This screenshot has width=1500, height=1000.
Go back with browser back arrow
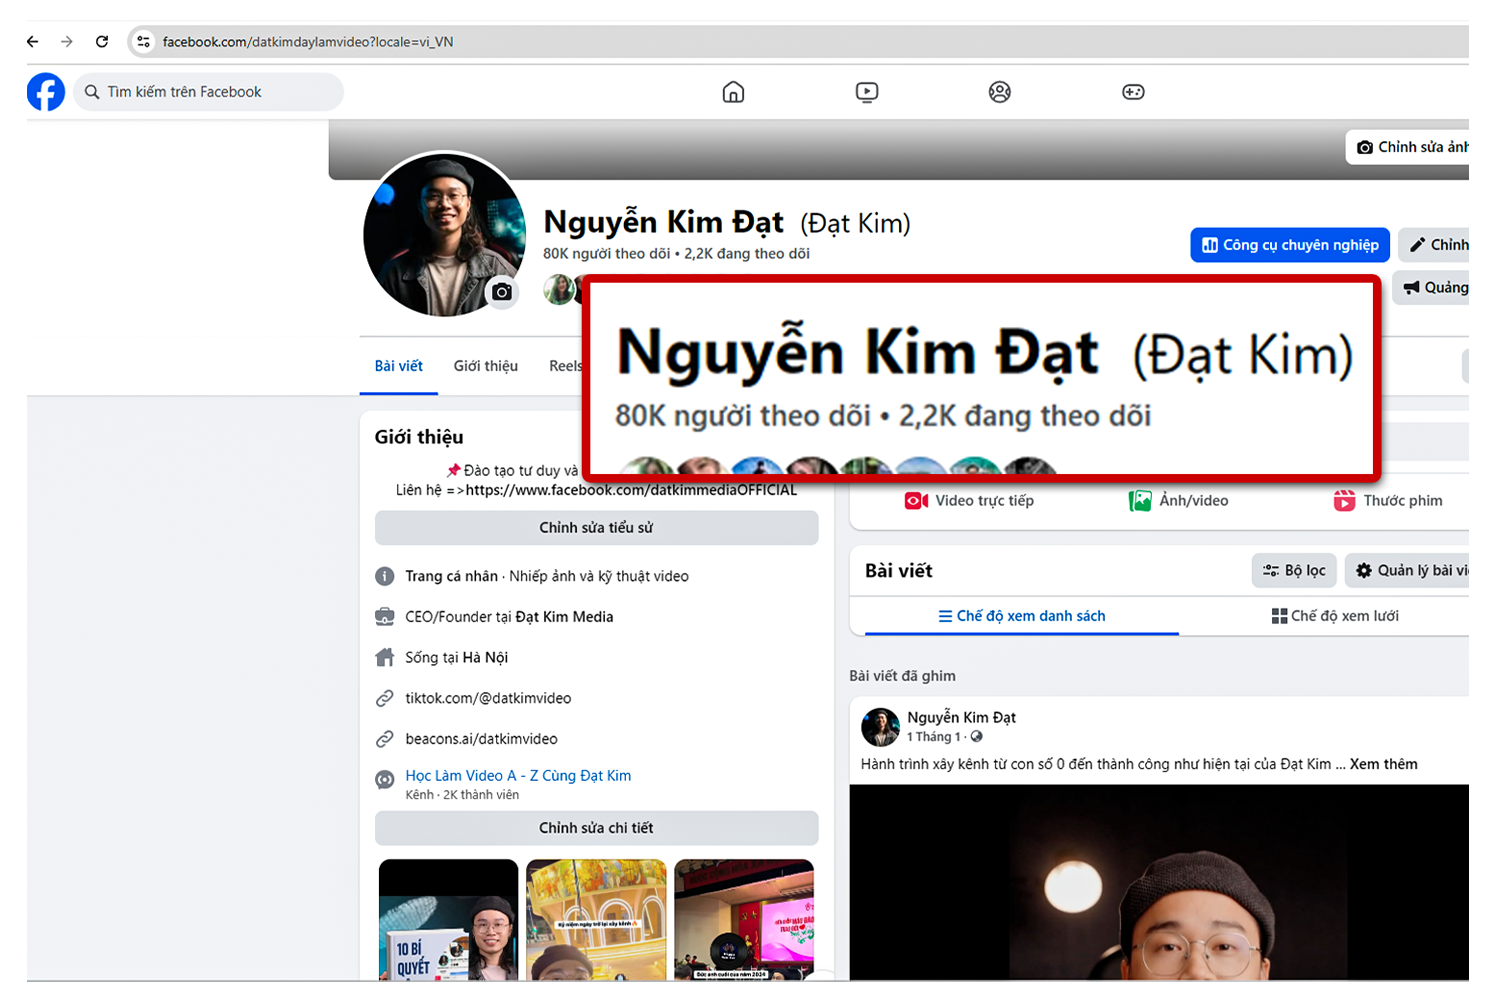point(33,42)
